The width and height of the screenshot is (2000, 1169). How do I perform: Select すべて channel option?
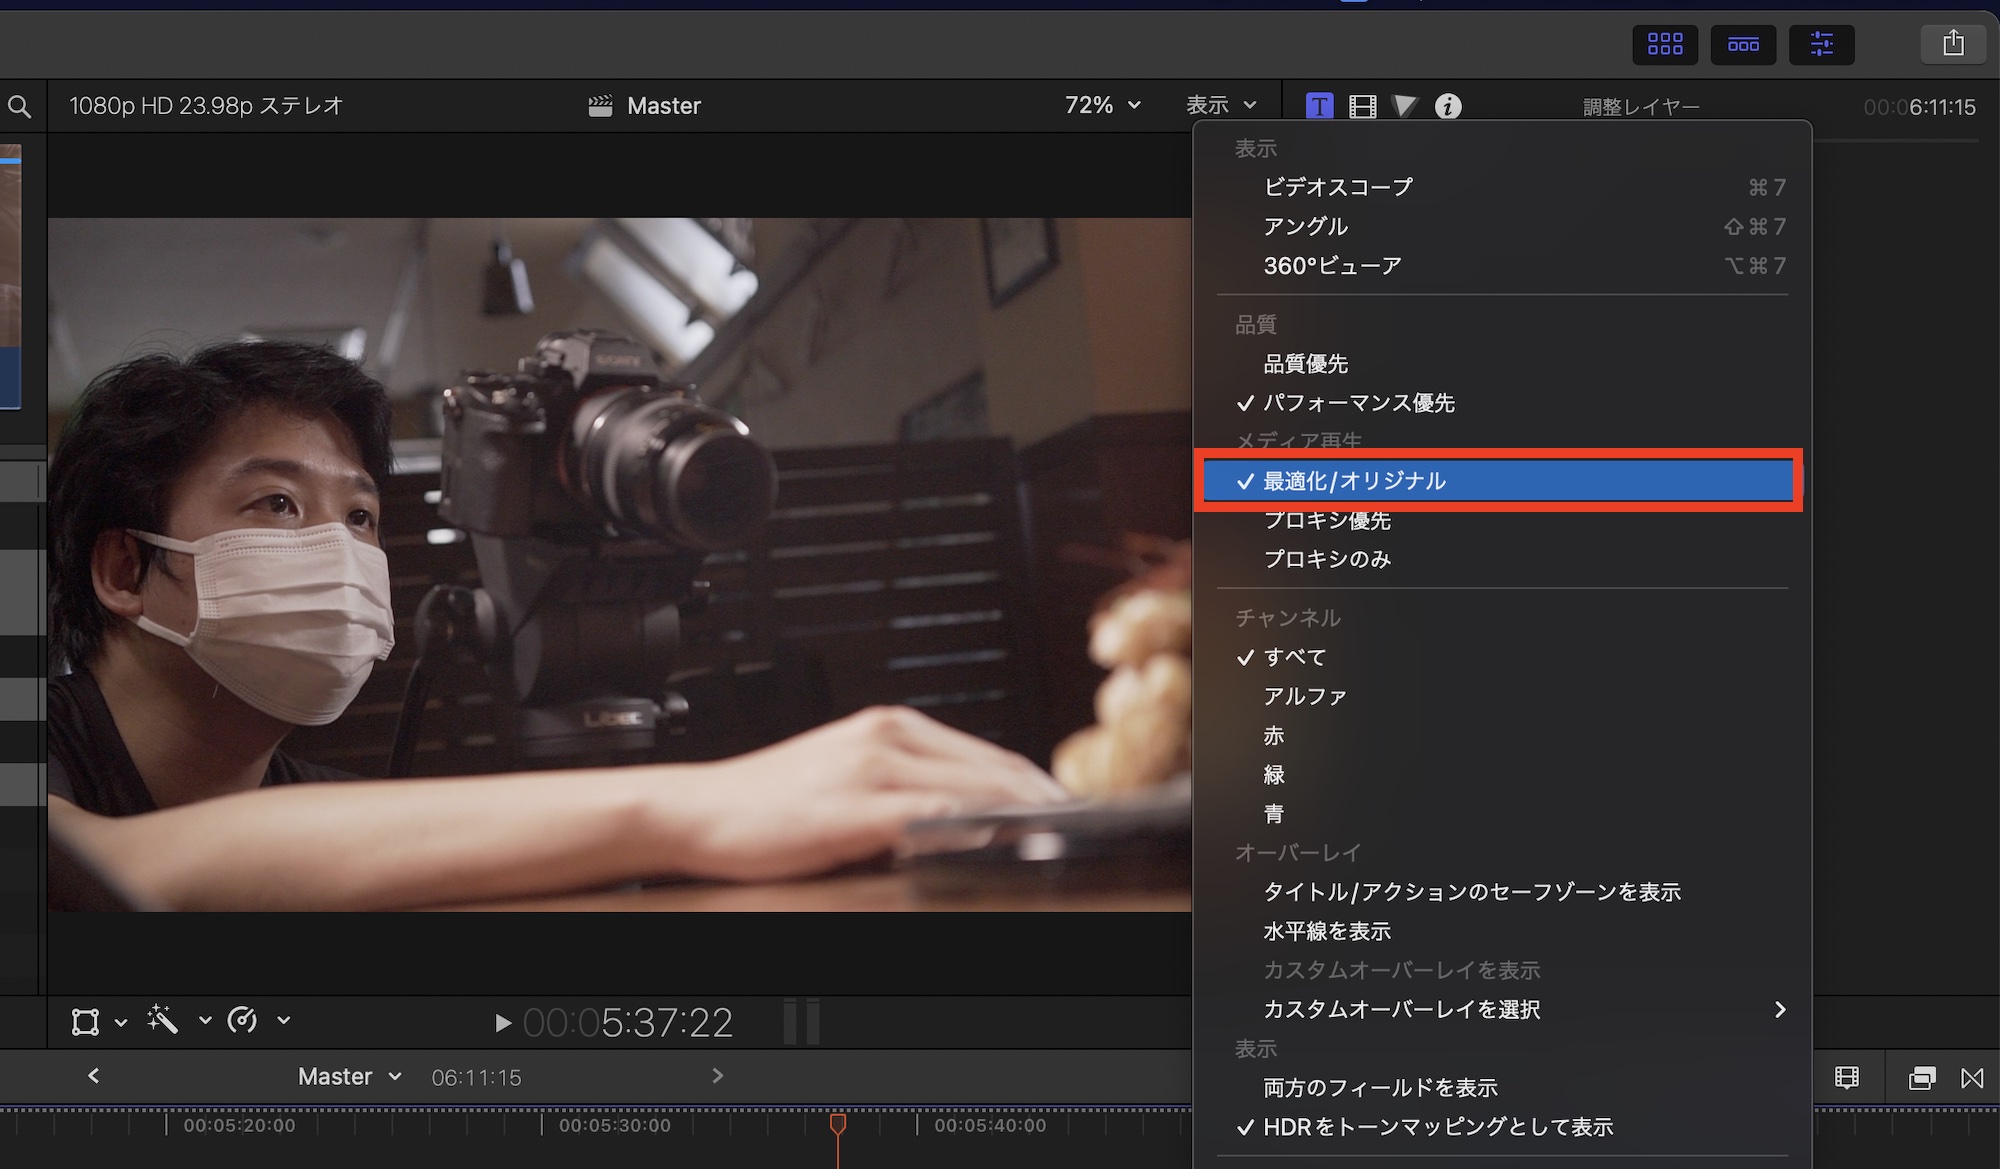(x=1294, y=657)
